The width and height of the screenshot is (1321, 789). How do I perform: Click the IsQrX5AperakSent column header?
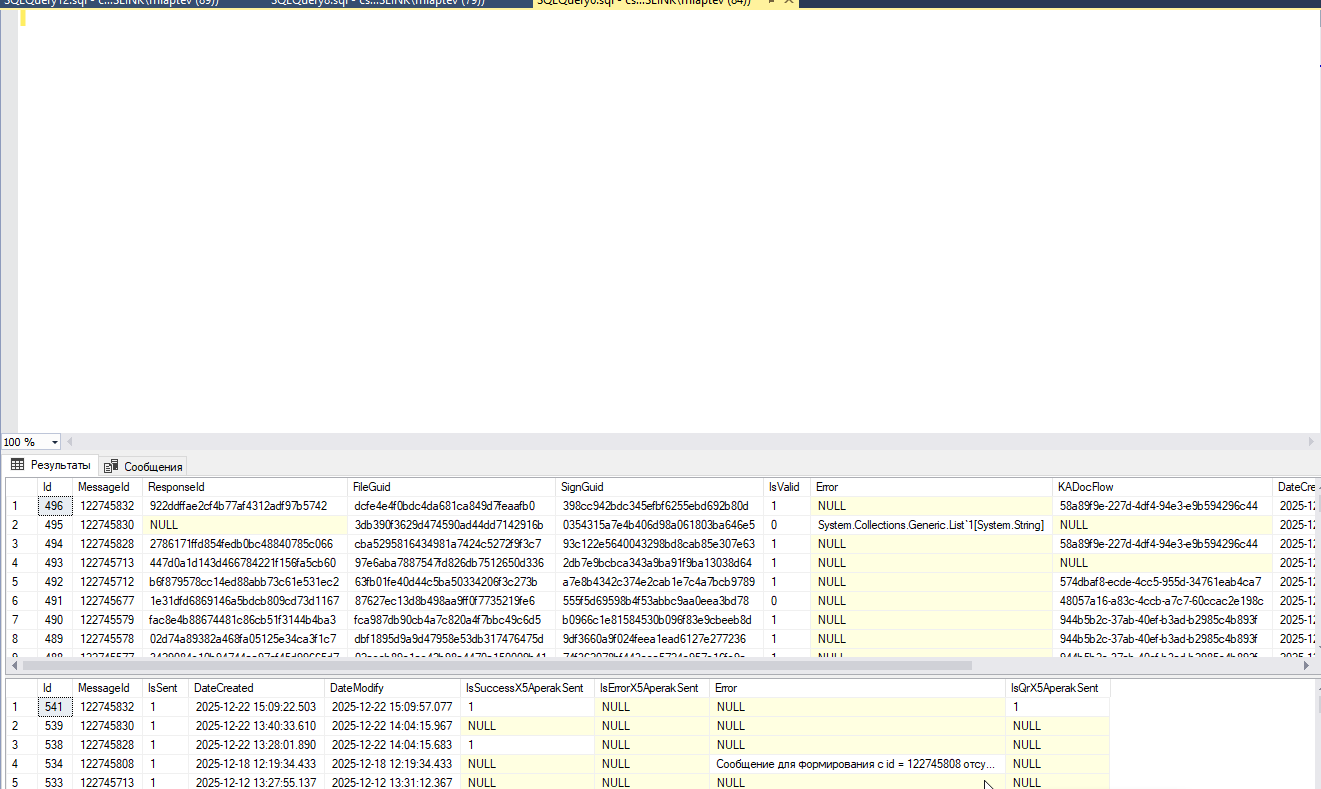coord(1058,688)
